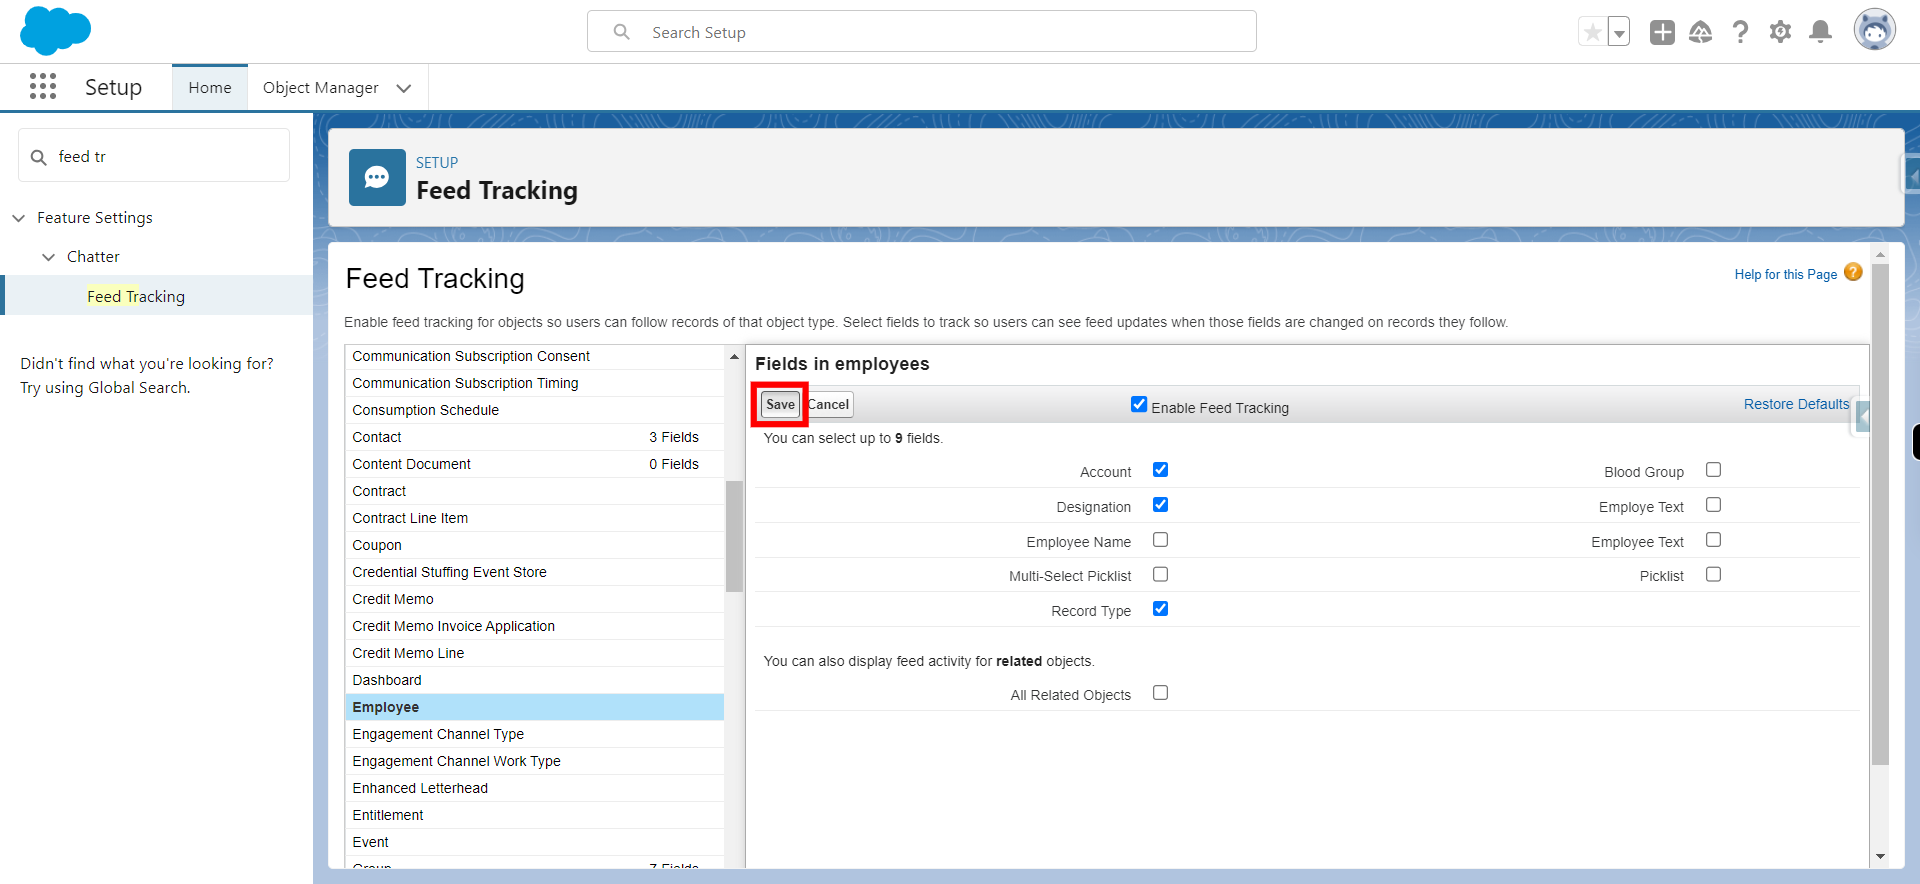Toggle the Enable Feed Tracking checkbox
The height and width of the screenshot is (884, 1920).
(x=1139, y=404)
